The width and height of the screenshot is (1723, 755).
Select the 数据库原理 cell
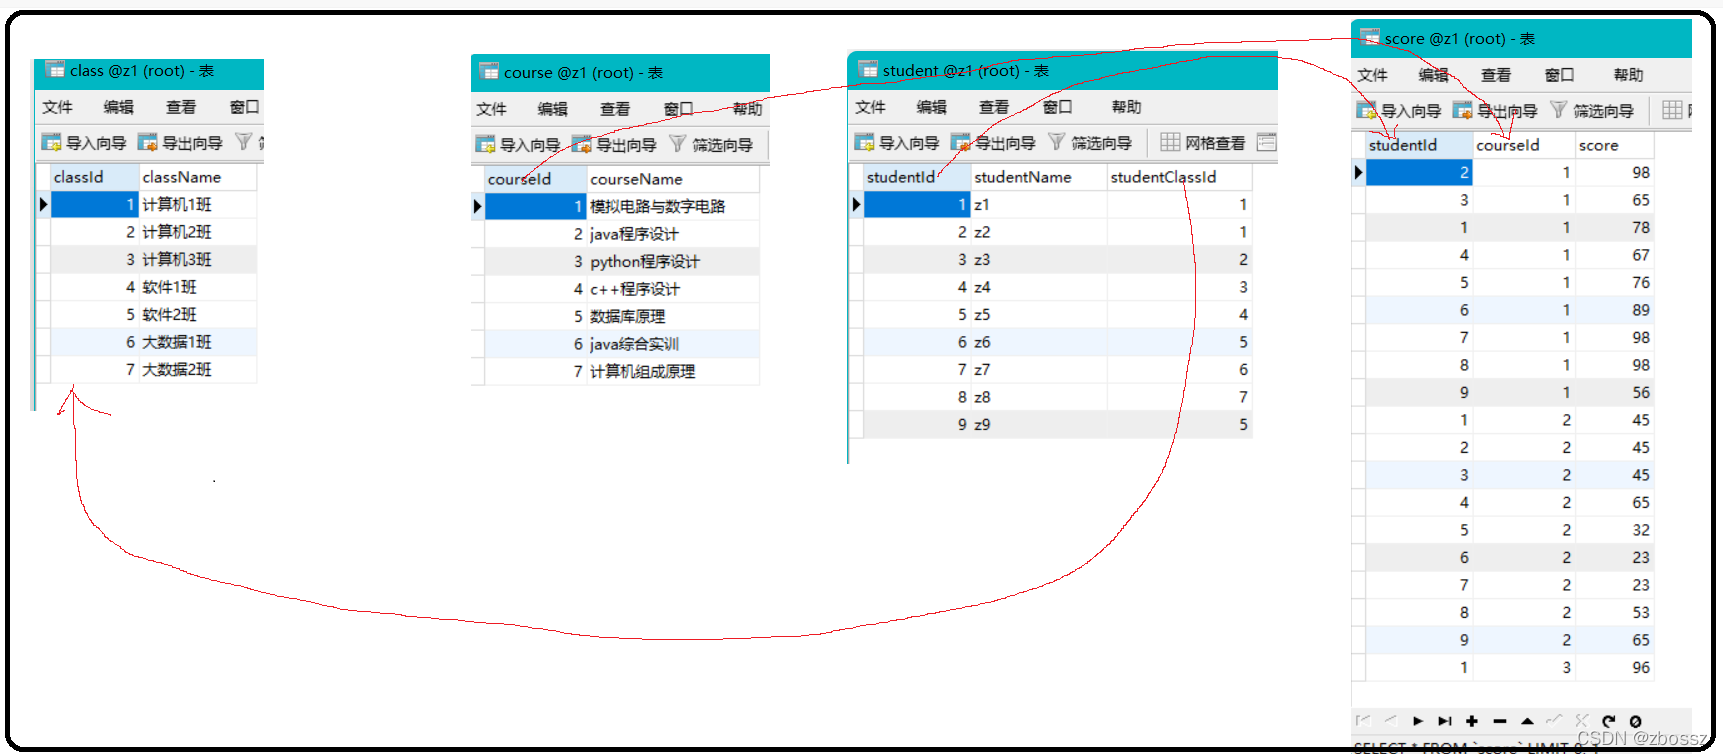(672, 316)
